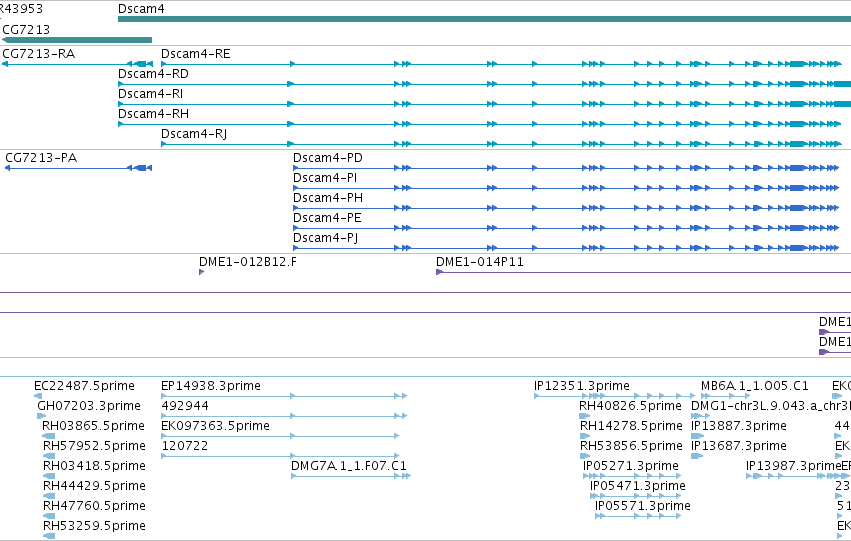This screenshot has width=851, height=541.
Task: Select transcript Dscam4-RD
Action: pyautogui.click(x=154, y=74)
